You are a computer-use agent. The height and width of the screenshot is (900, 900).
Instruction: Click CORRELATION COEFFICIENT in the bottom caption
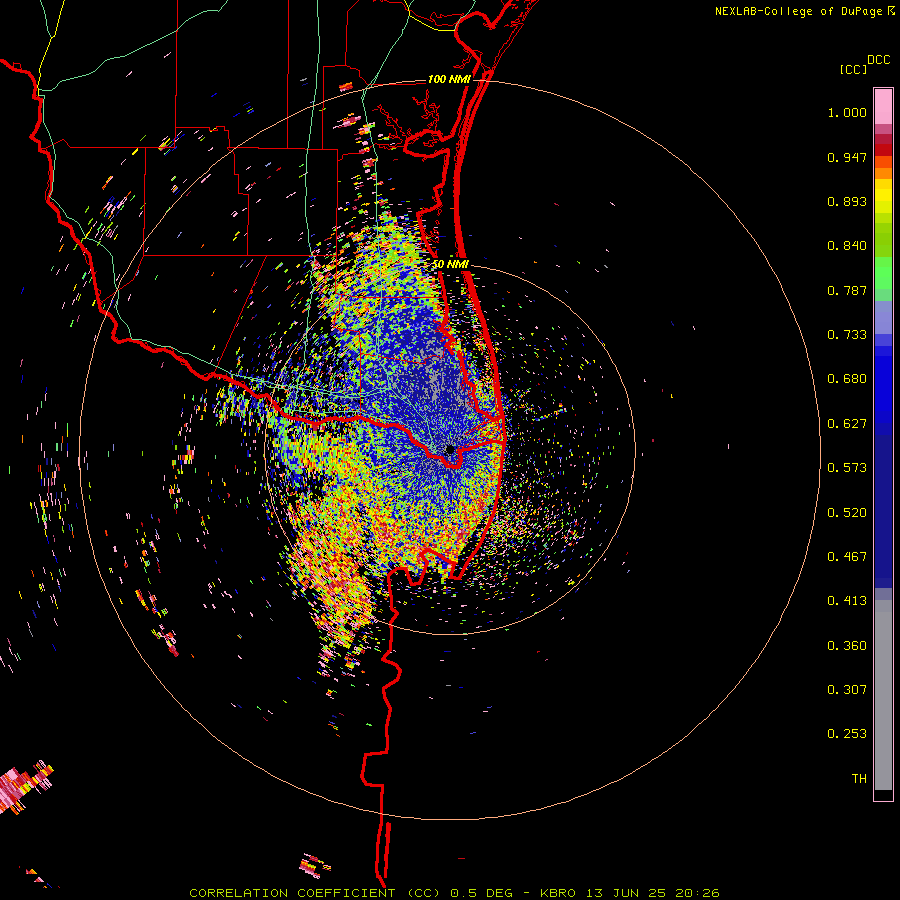(x=292, y=893)
